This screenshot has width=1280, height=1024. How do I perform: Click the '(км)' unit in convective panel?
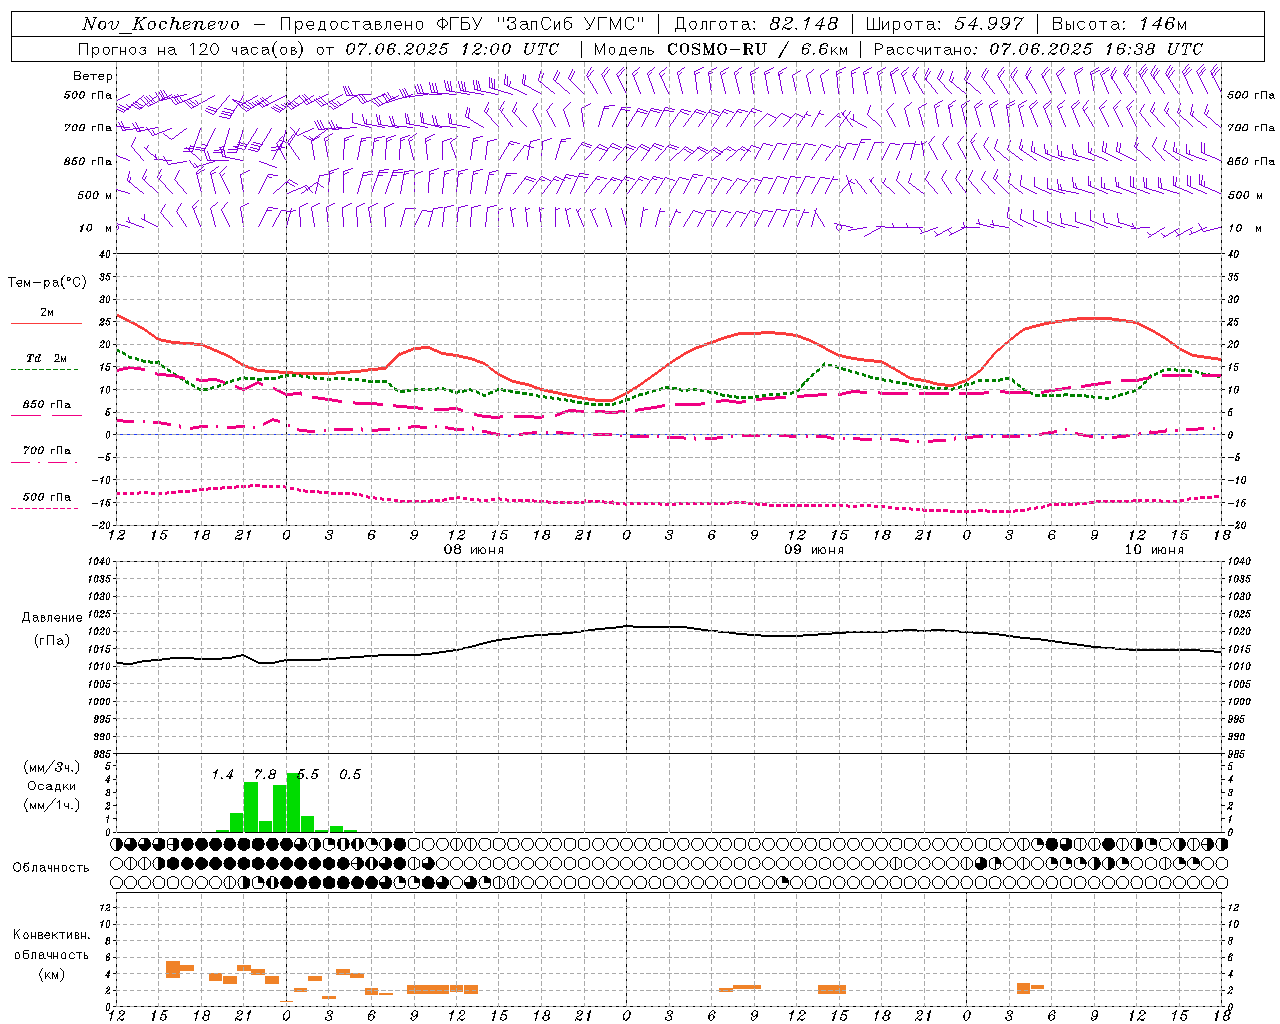tap(51, 974)
